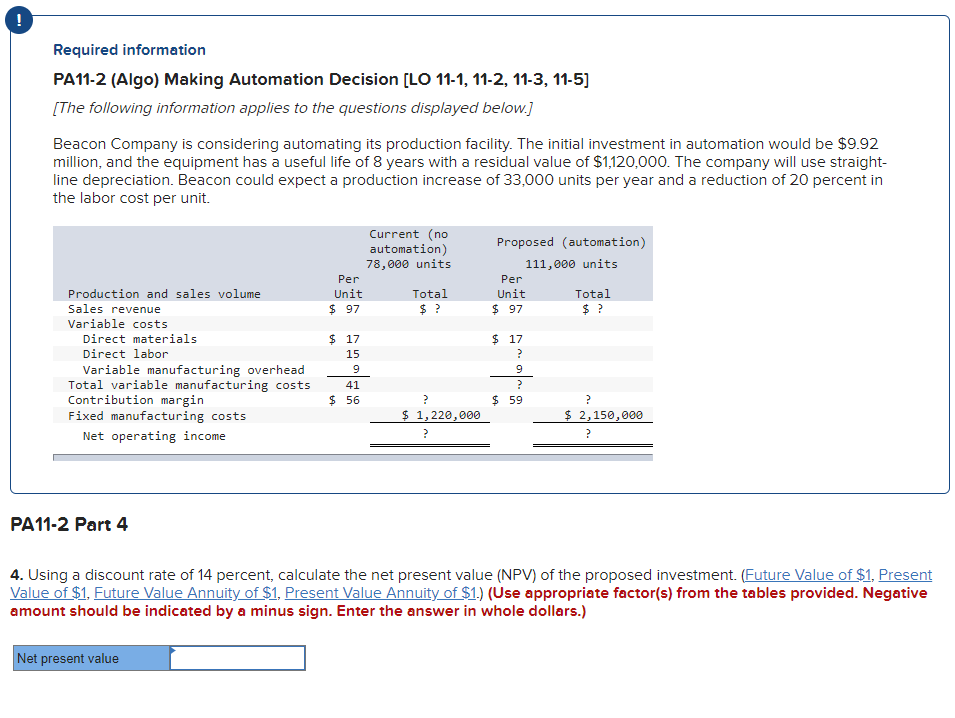Click the Net present value answer field
This screenshot has height=718, width=955.
coord(238,658)
